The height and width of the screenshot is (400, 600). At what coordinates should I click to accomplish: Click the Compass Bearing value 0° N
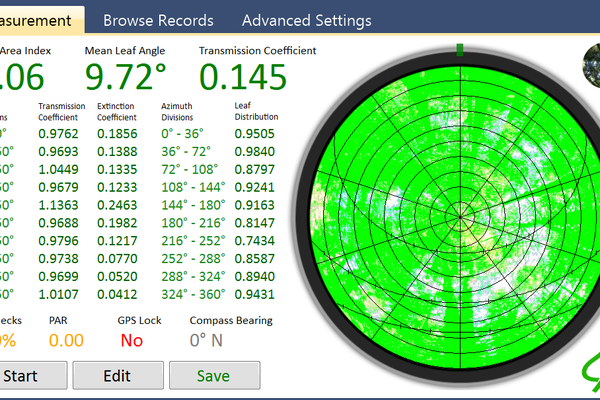point(206,340)
